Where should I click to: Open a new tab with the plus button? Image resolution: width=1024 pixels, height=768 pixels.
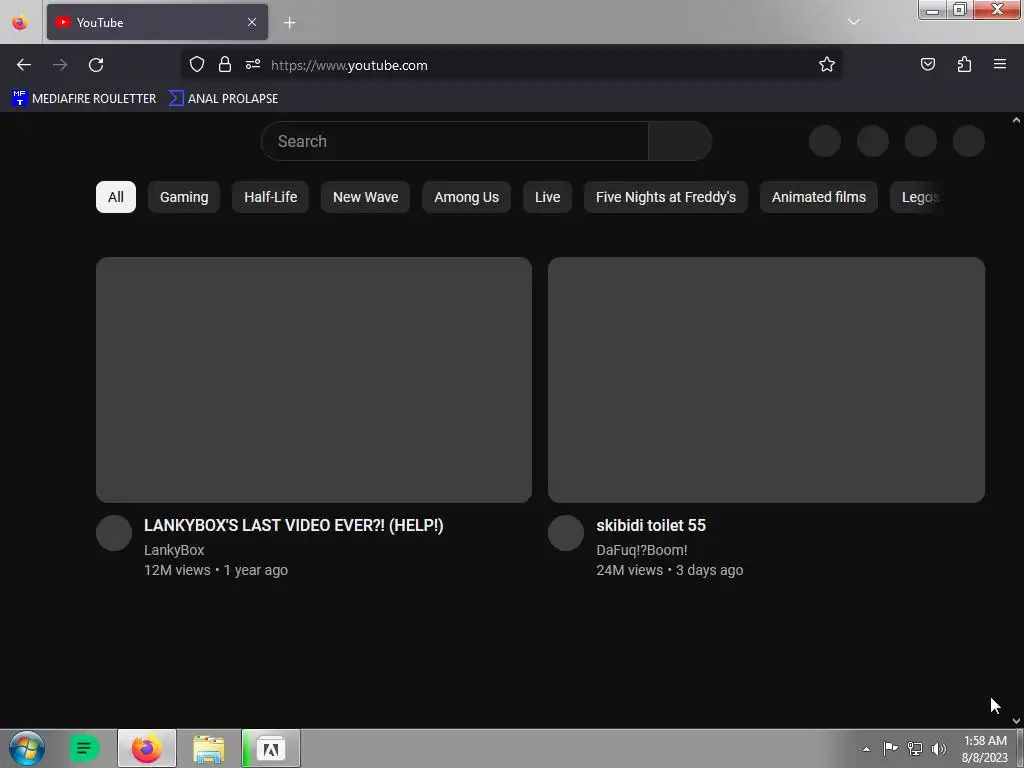pos(289,23)
